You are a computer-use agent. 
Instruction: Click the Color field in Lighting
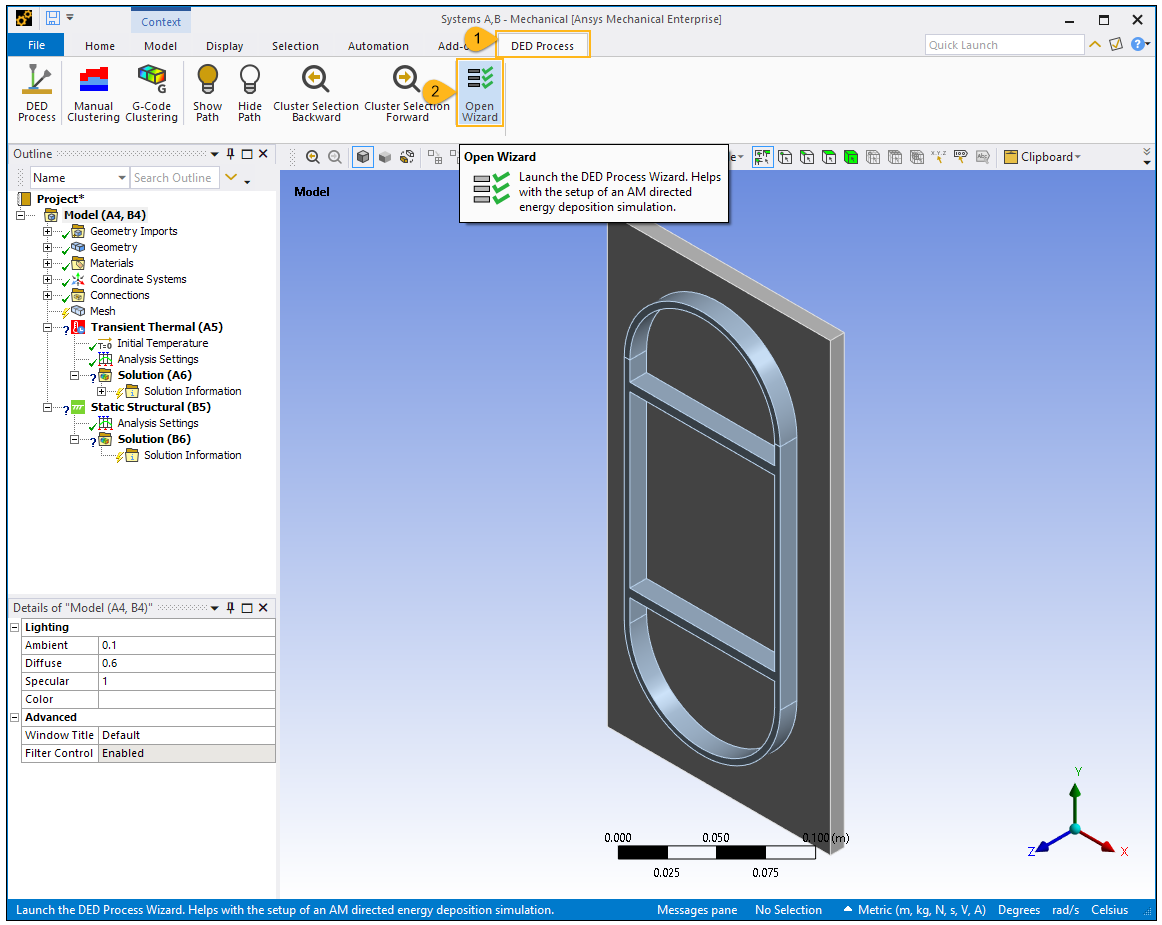coord(186,699)
